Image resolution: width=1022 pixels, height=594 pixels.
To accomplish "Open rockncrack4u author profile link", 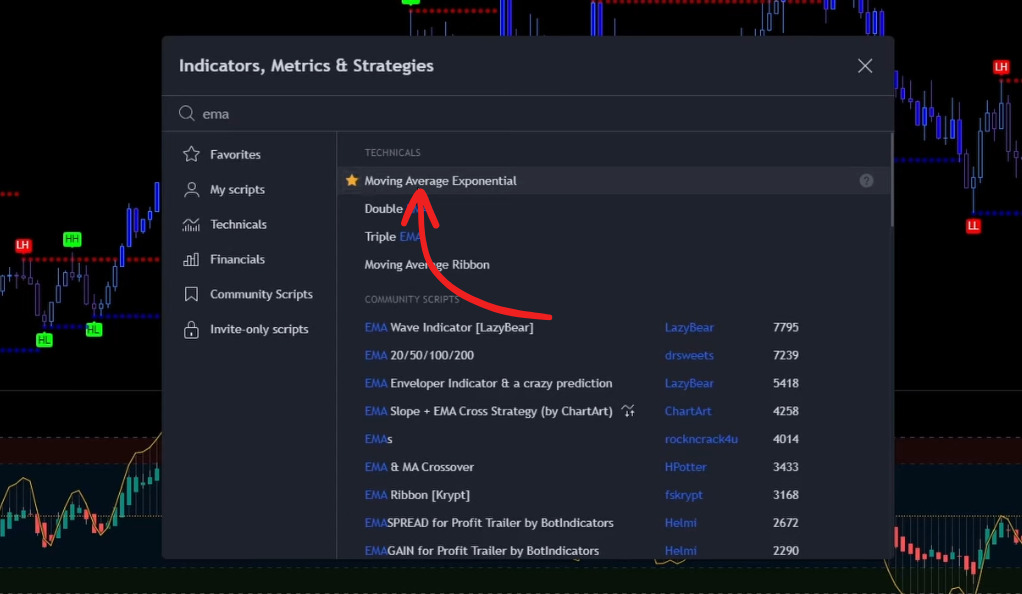I will [701, 439].
